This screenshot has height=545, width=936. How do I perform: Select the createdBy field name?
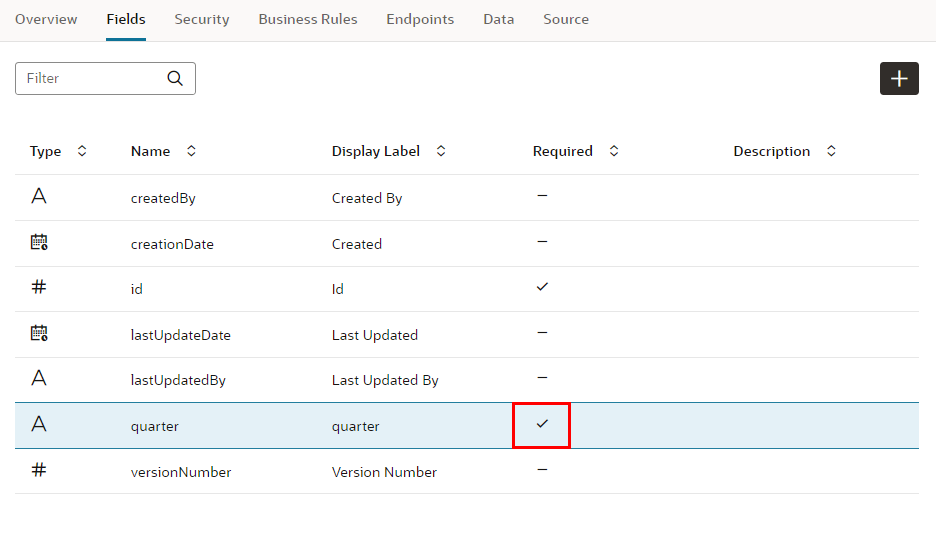(x=163, y=198)
